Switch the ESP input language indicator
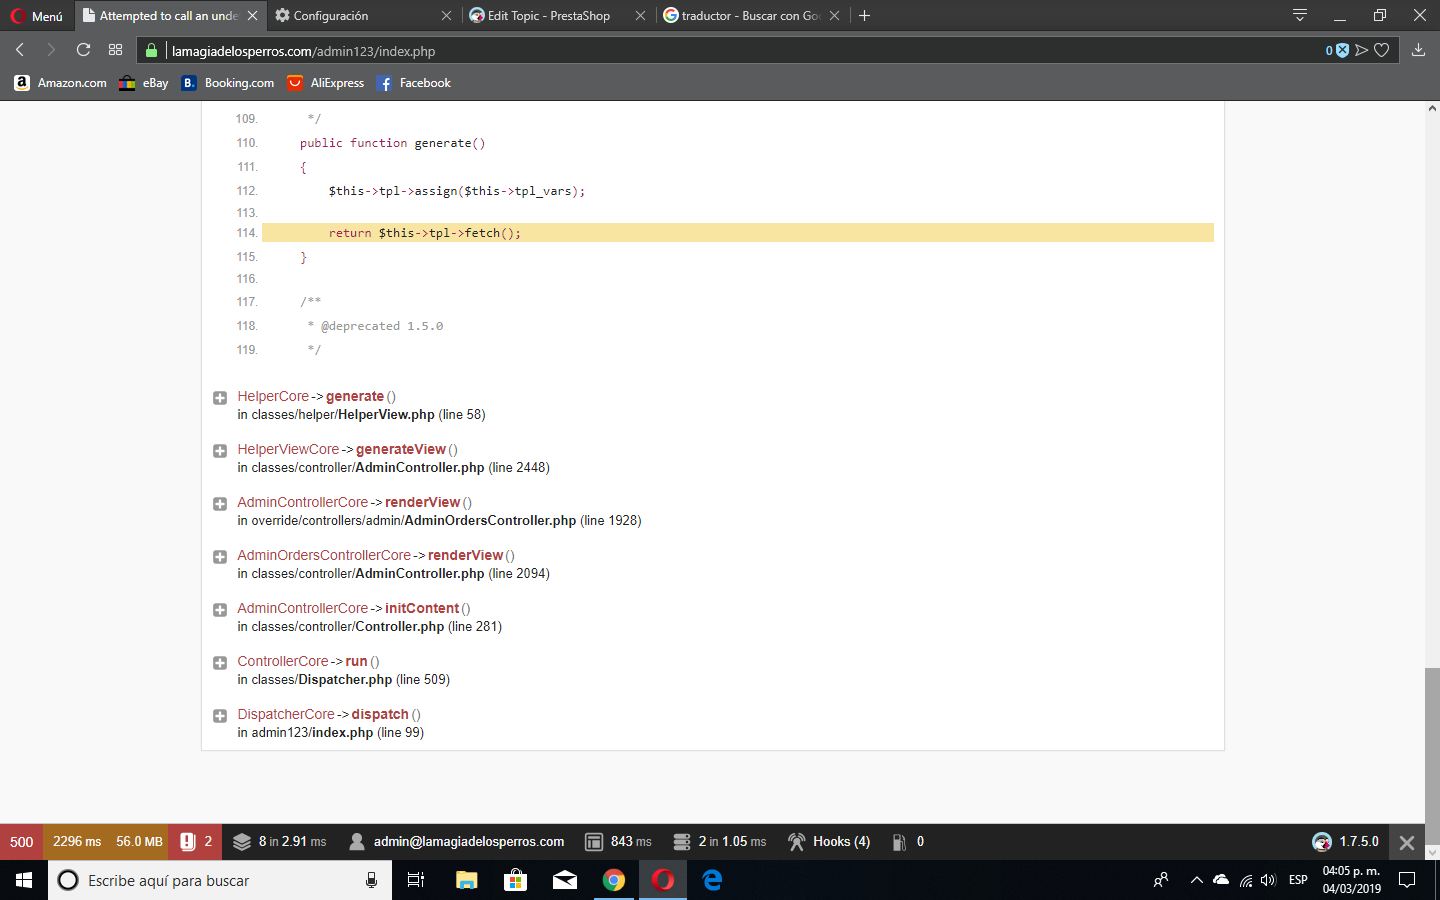The image size is (1440, 900). [1298, 880]
